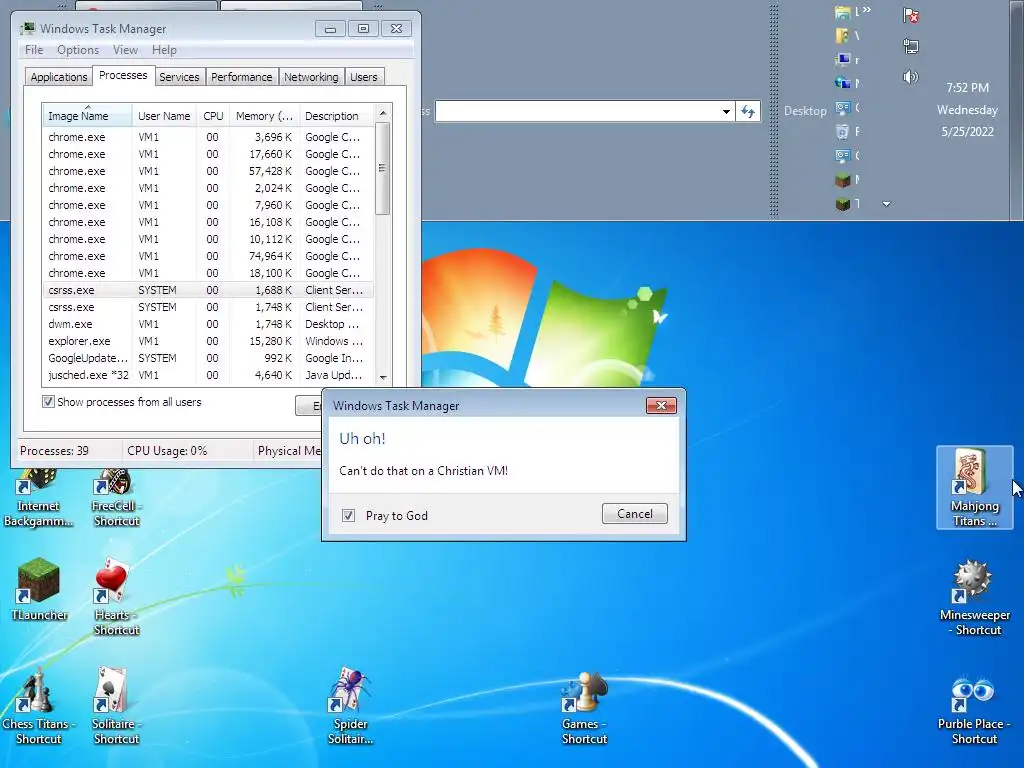Click the process list scrollbar thumb
This screenshot has height=768, width=1024.
pyautogui.click(x=383, y=168)
